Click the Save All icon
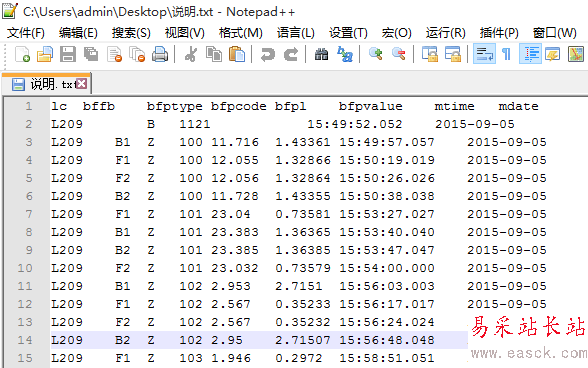Screen dimensions: 588x368 pos(91,54)
